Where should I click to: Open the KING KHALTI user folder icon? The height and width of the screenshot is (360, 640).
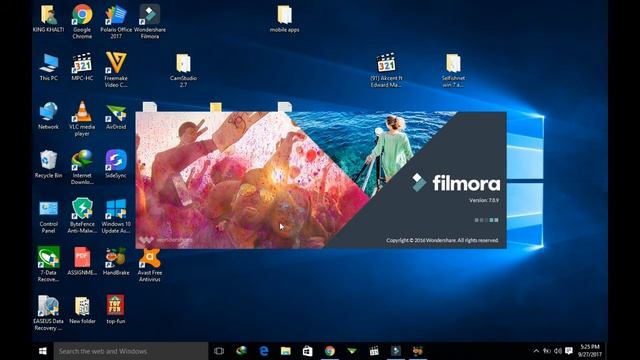48,19
